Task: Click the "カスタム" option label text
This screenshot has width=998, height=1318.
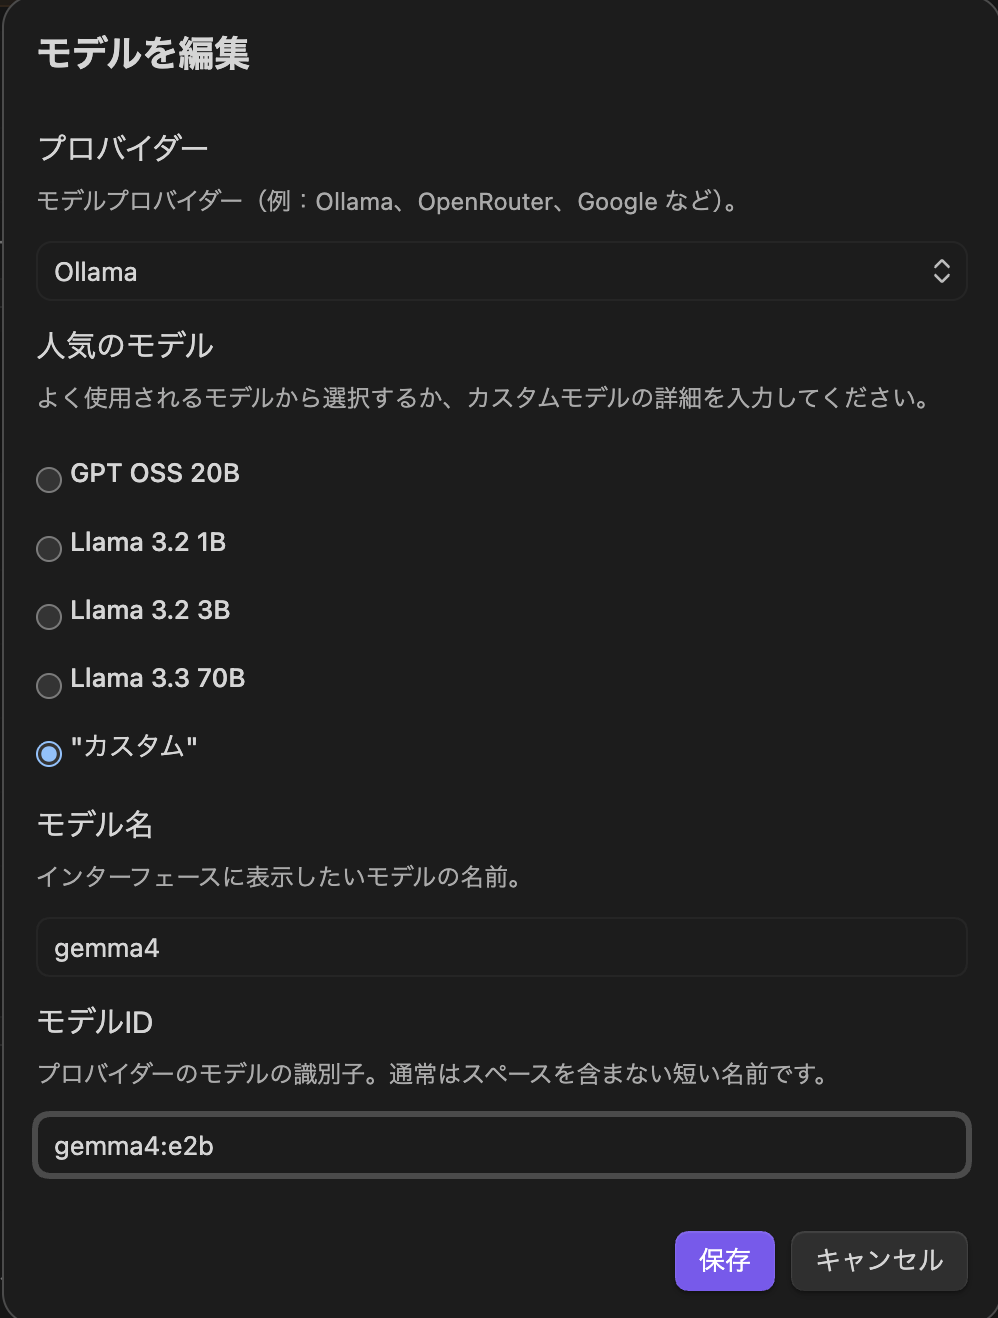Action: pos(134,746)
